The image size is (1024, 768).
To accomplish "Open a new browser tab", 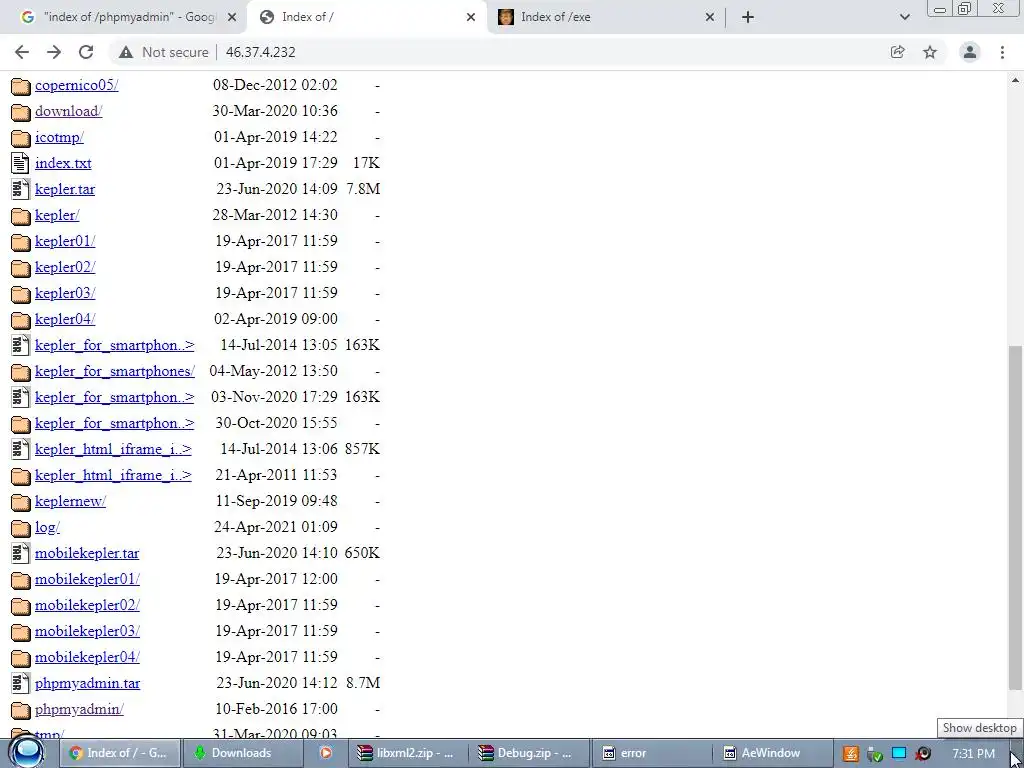I will point(748,17).
